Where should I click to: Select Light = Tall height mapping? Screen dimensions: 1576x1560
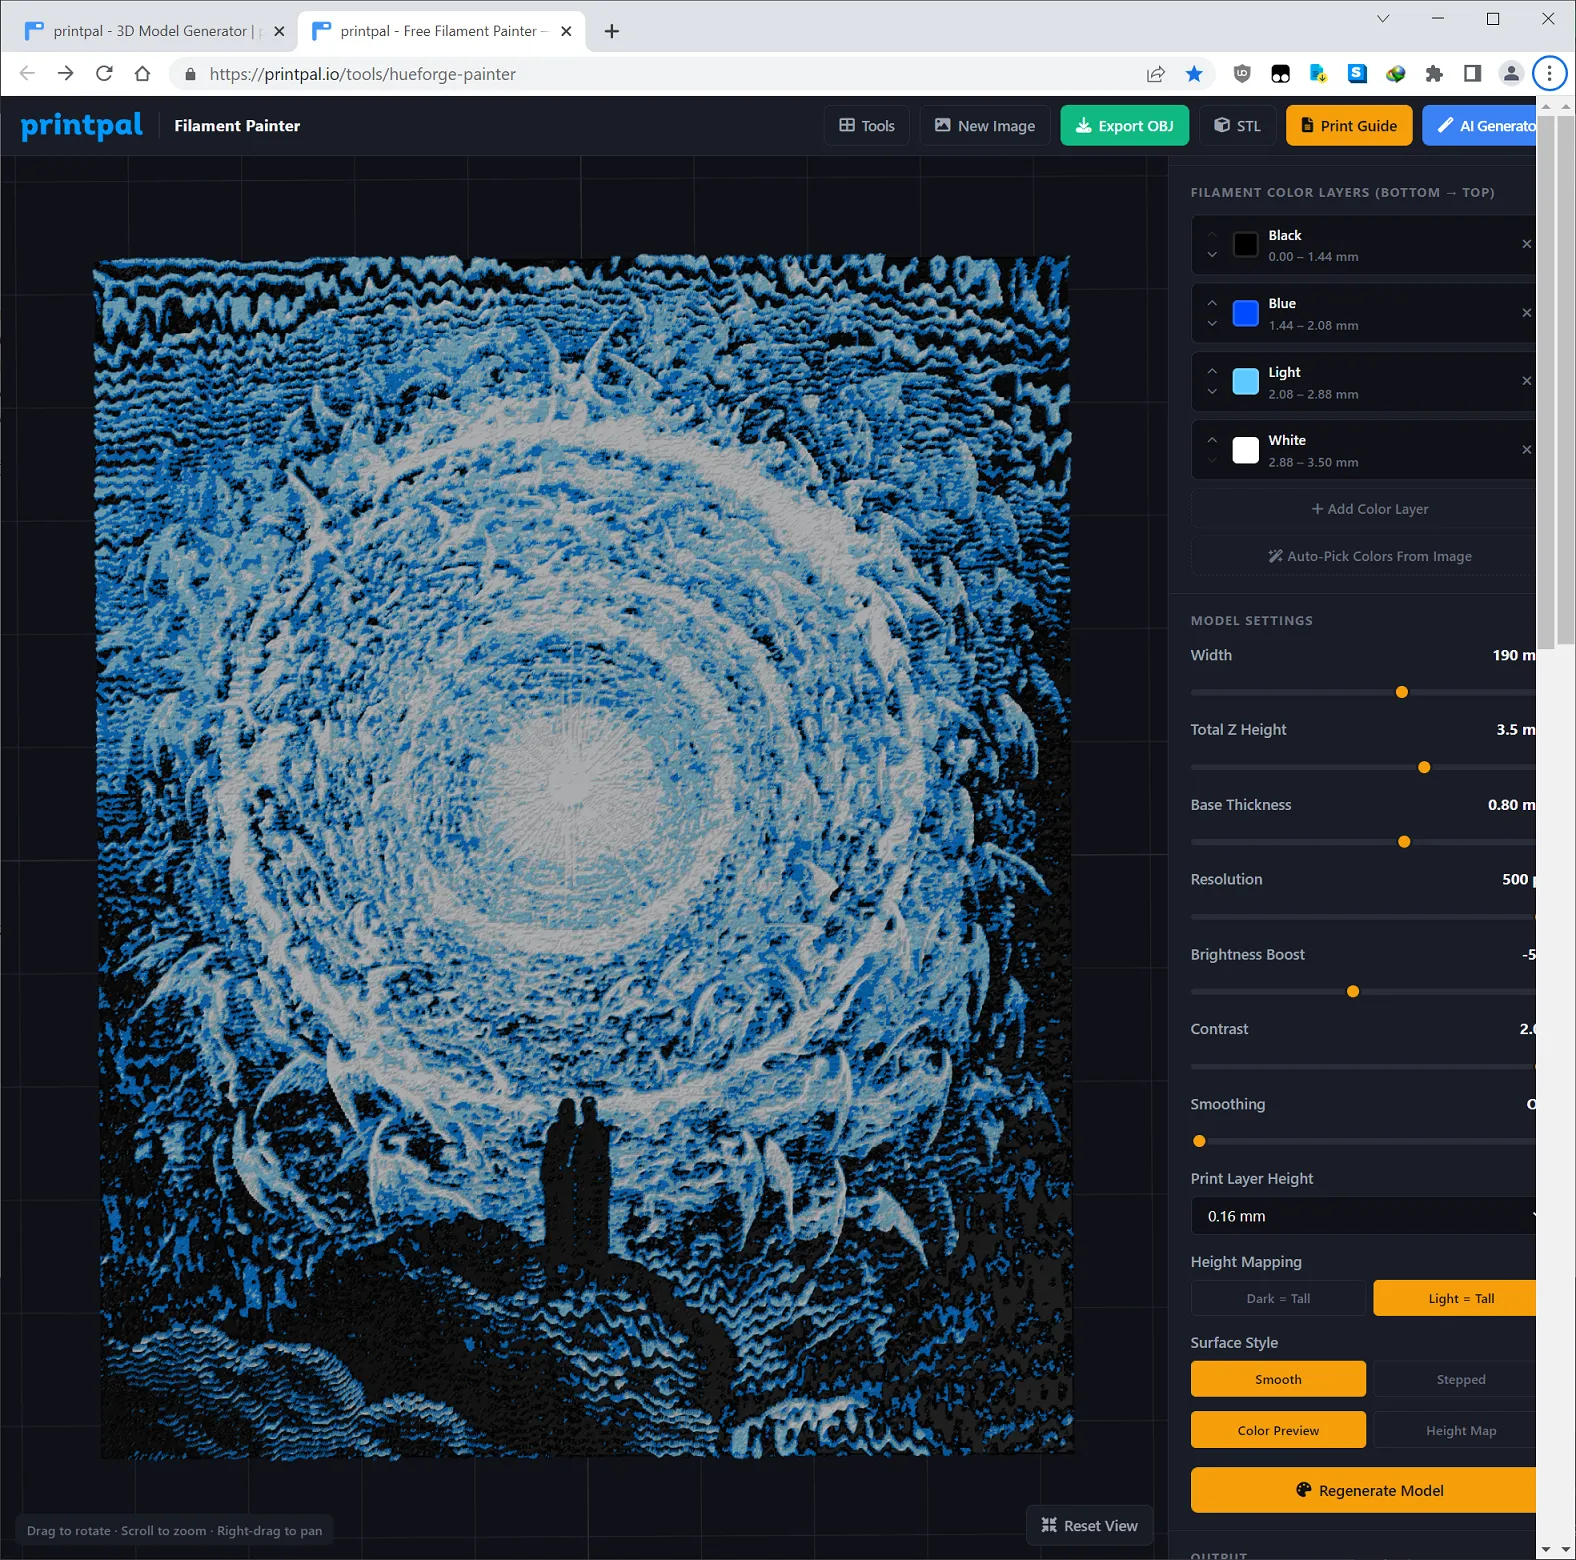[1455, 1298]
